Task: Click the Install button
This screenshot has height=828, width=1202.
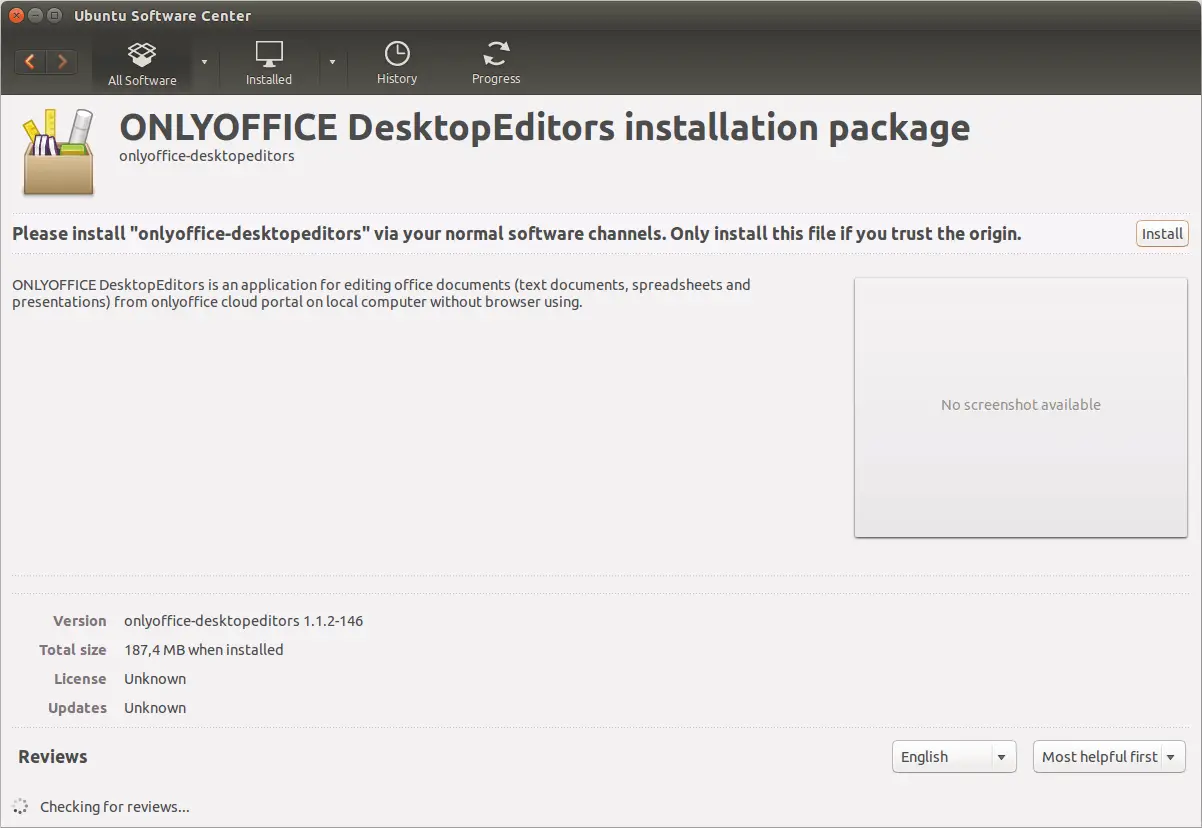Action: (x=1162, y=233)
